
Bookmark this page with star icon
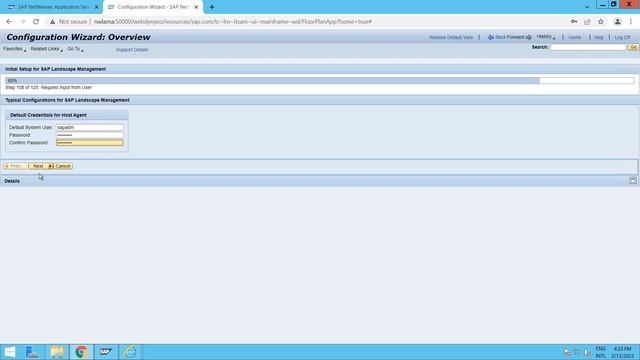601,22
